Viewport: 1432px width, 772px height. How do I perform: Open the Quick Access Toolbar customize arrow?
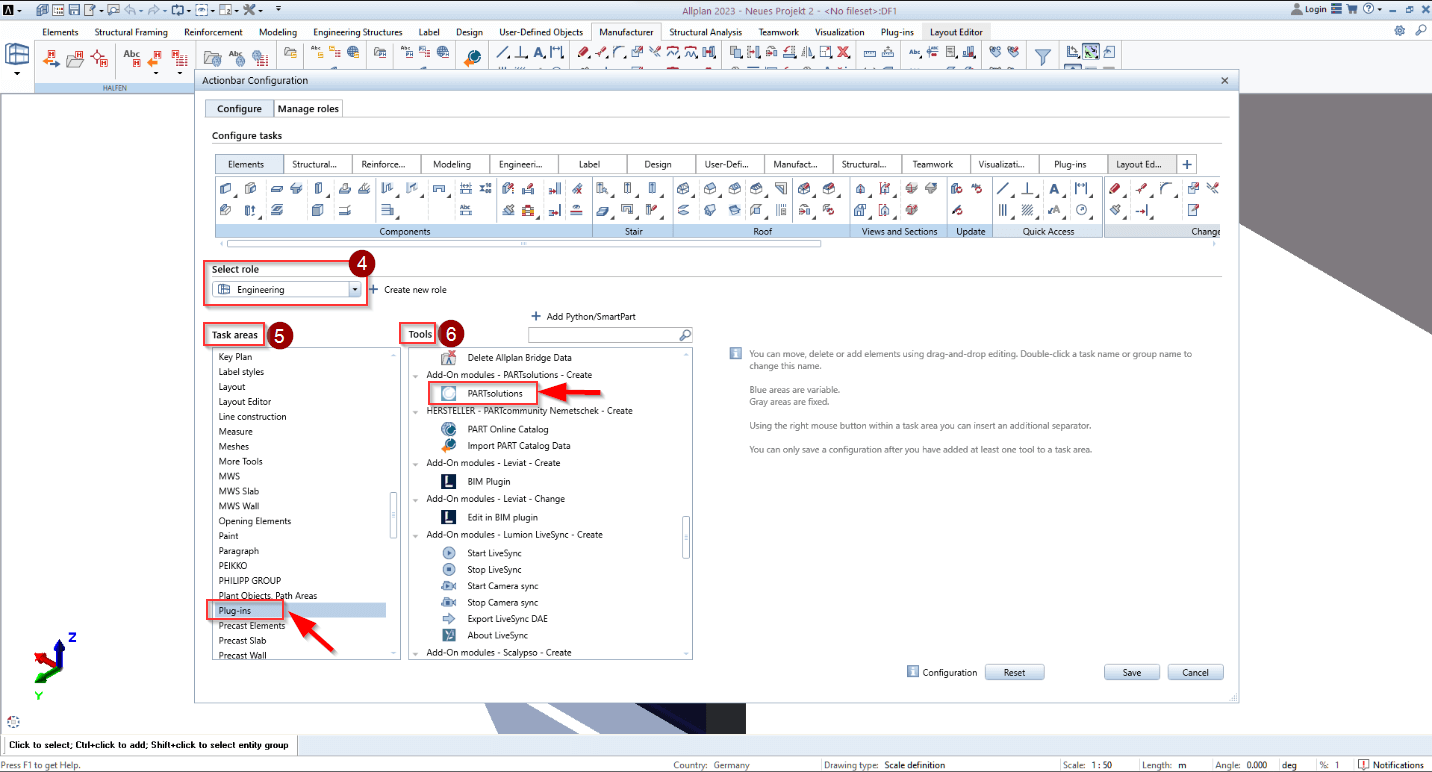pyautogui.click(x=277, y=9)
